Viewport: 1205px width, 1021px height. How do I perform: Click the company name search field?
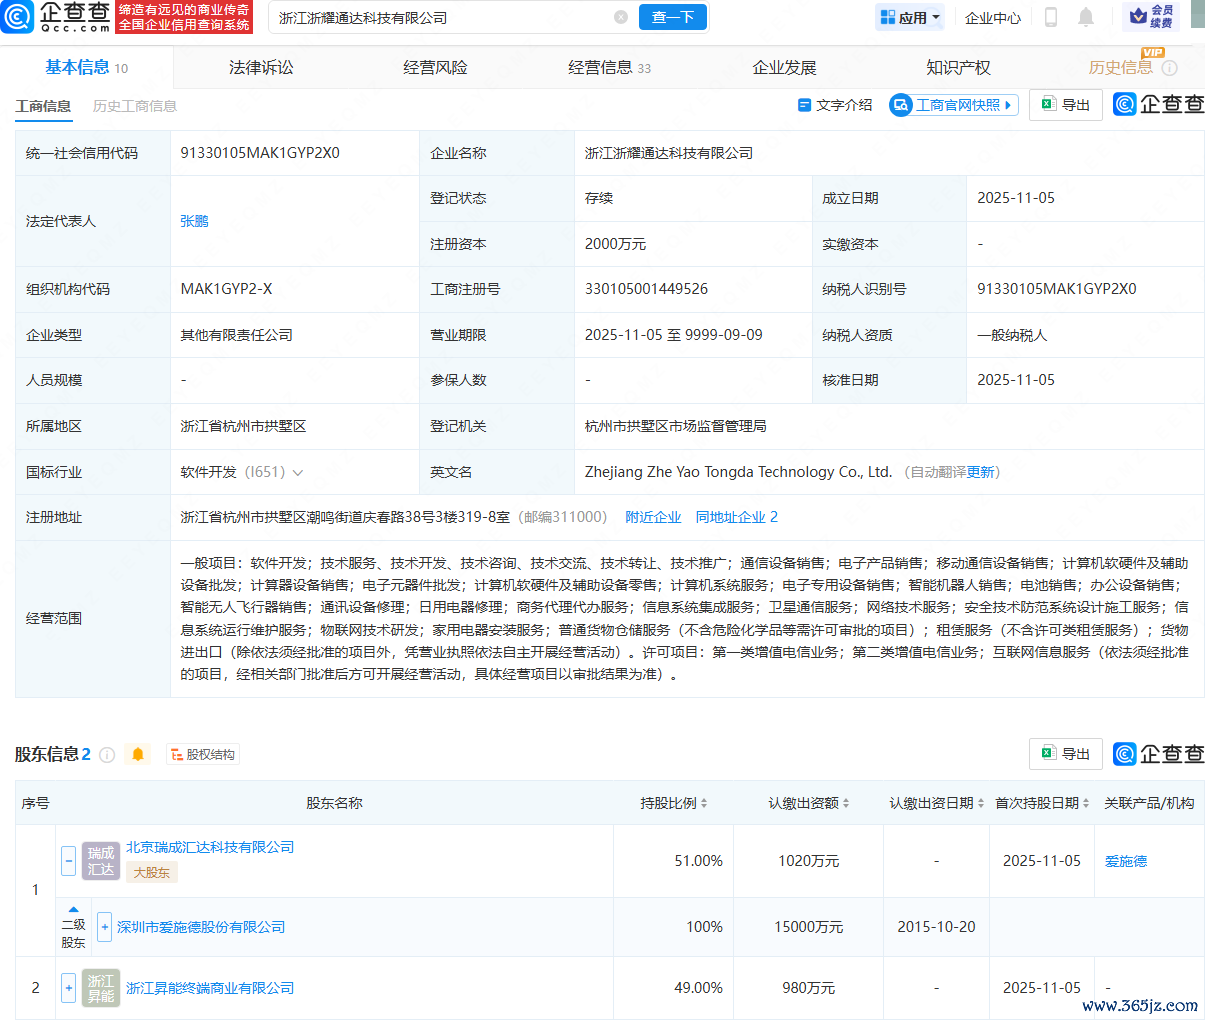tap(440, 17)
